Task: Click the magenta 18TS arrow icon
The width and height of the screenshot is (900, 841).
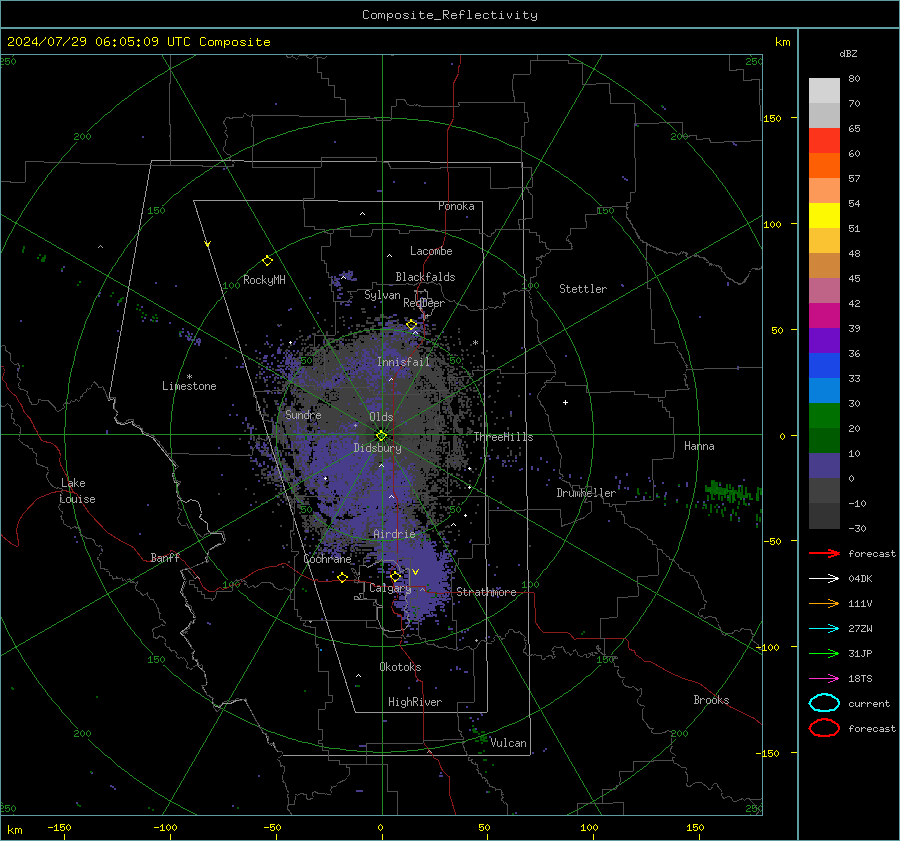Action: pos(824,679)
